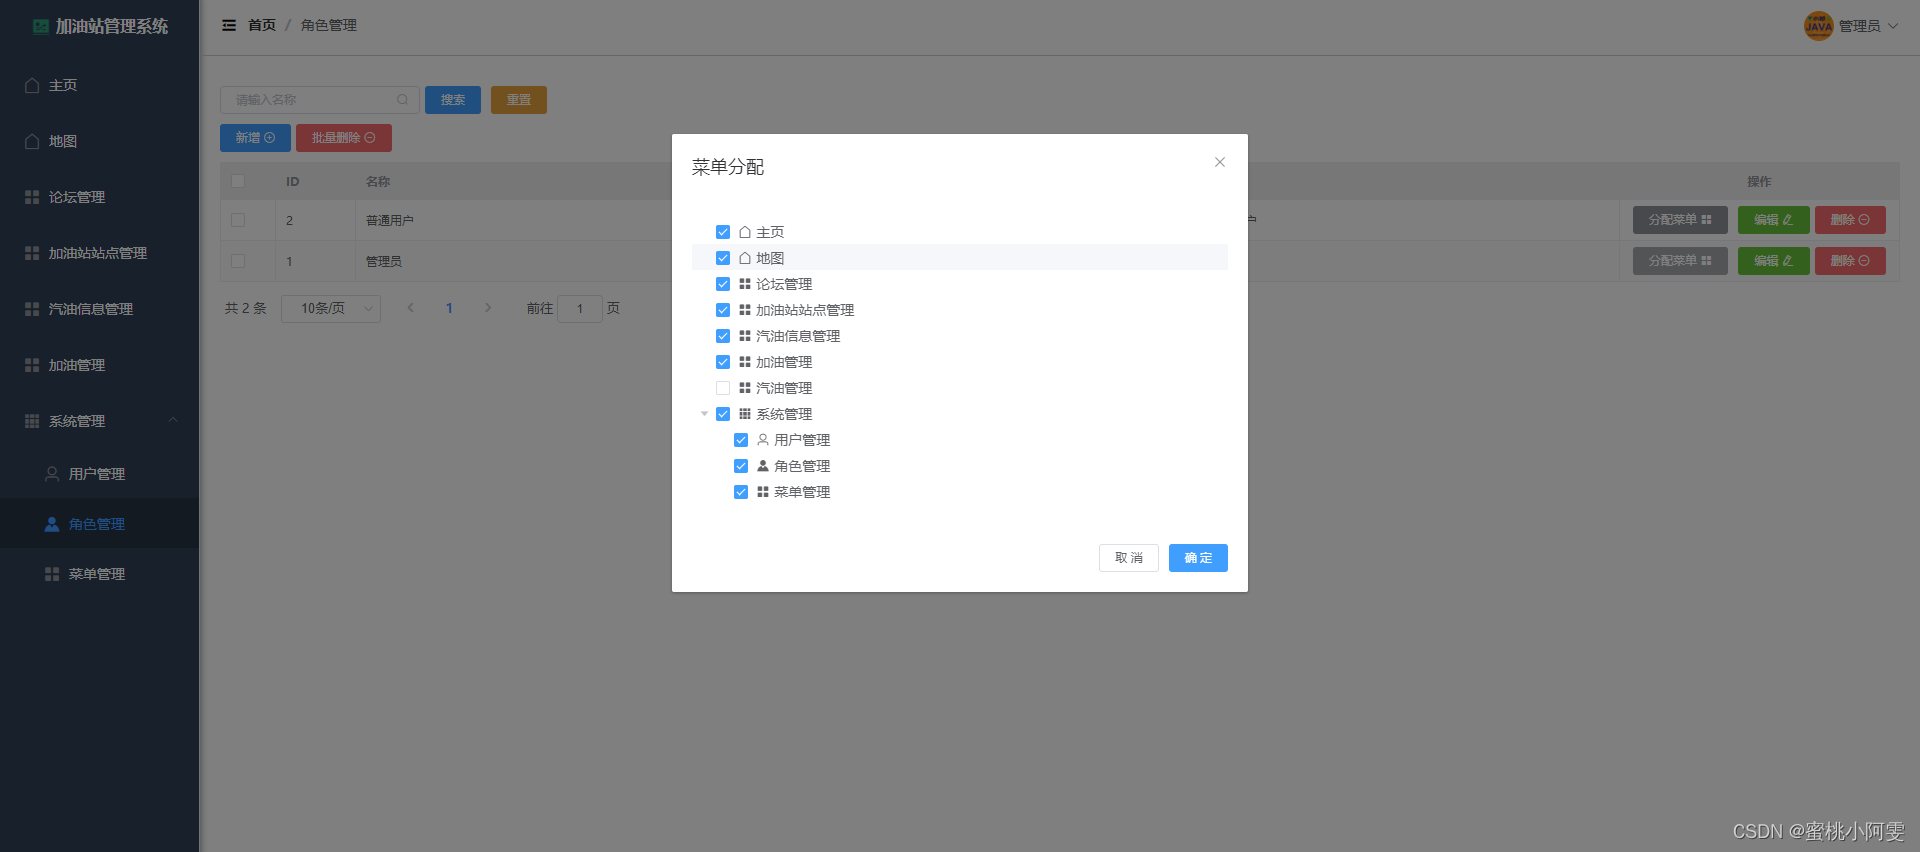The image size is (1920, 852).
Task: Click the search magnifier icon in name field
Action: pos(402,99)
